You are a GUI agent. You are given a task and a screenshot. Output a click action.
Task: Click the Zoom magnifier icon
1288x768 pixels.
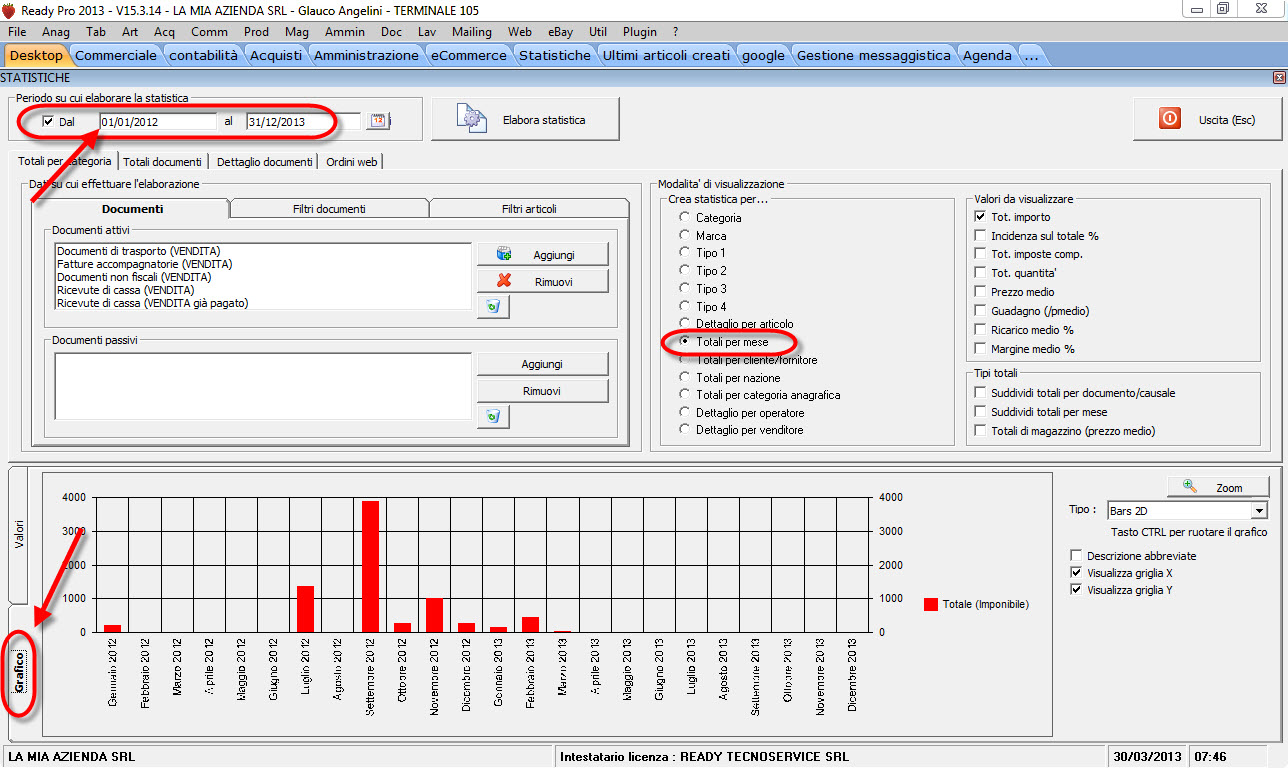(1189, 486)
